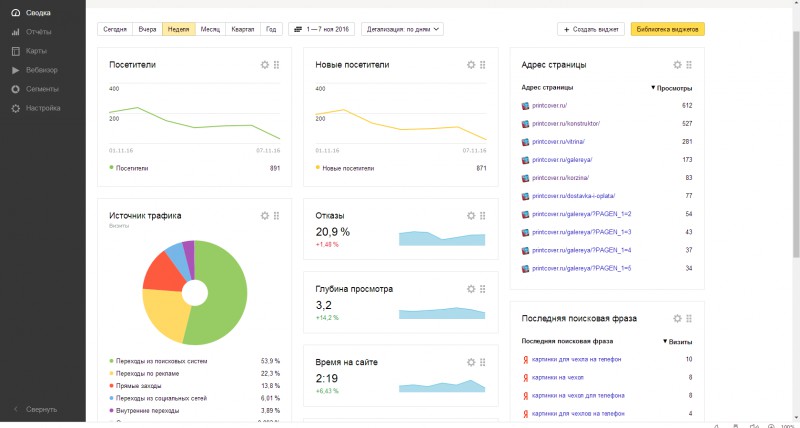Sort Адрес страницы table by Просмотры
Image resolution: width=800 pixels, height=428 pixels.
coord(671,88)
